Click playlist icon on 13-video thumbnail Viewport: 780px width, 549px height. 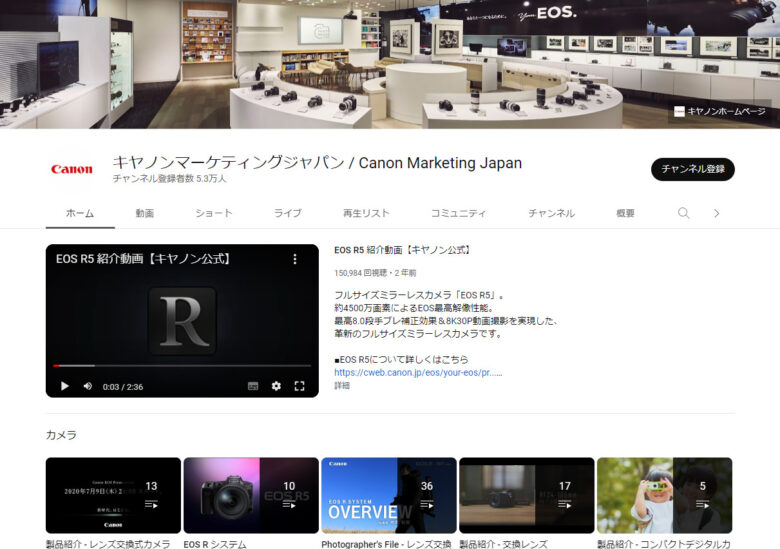tap(151, 504)
